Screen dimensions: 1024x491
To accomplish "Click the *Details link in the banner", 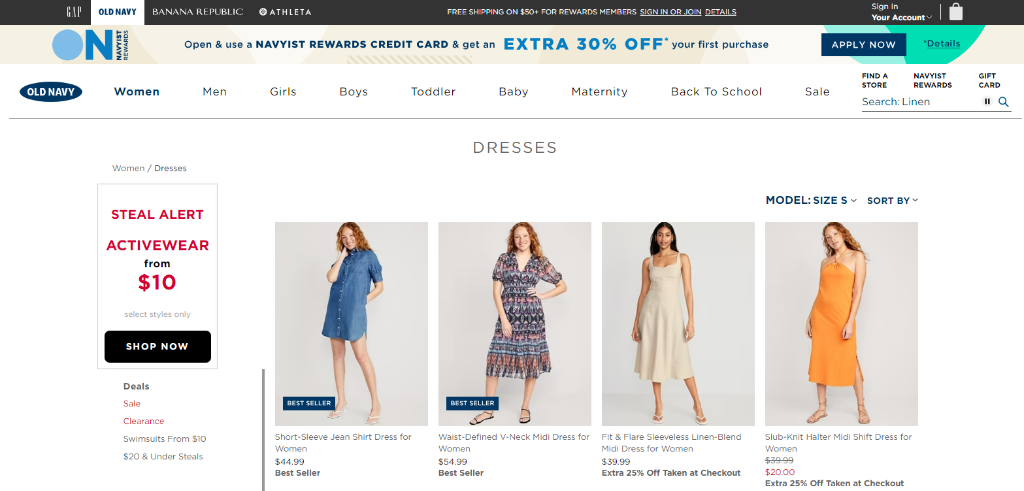I will click(x=941, y=44).
